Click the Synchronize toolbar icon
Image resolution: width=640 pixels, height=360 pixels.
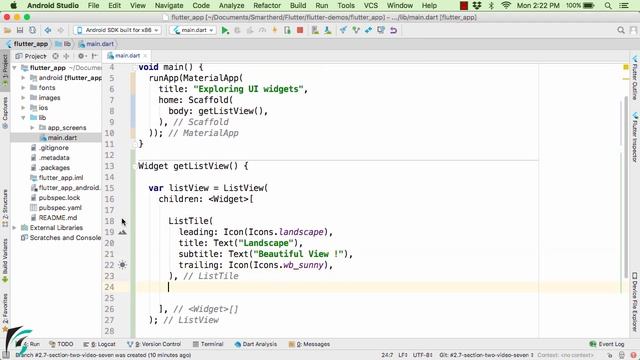coord(32,30)
